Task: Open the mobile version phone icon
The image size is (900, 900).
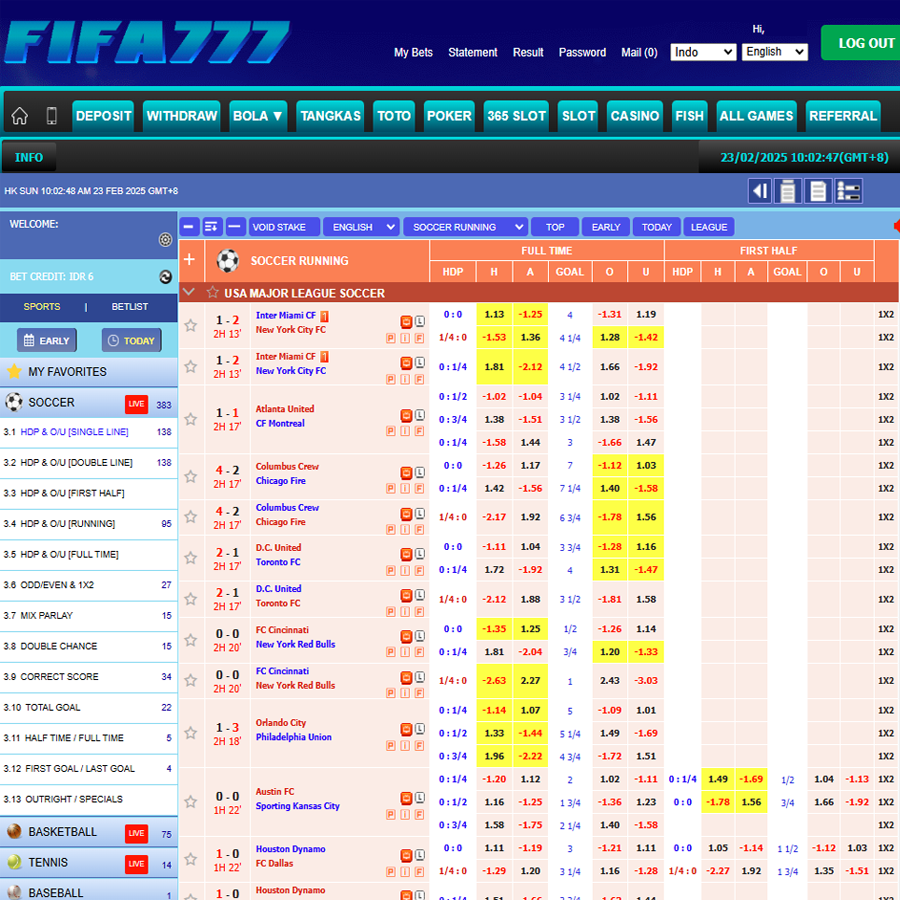Action: [x=52, y=116]
